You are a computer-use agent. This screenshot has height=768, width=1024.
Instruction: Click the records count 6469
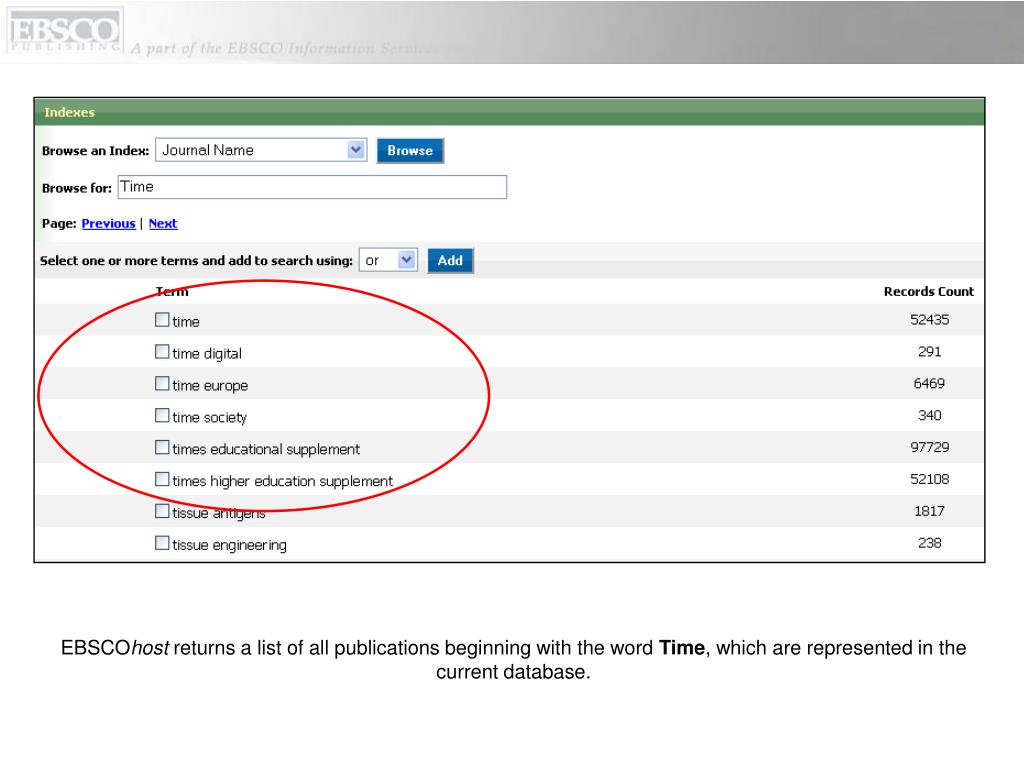tap(929, 384)
